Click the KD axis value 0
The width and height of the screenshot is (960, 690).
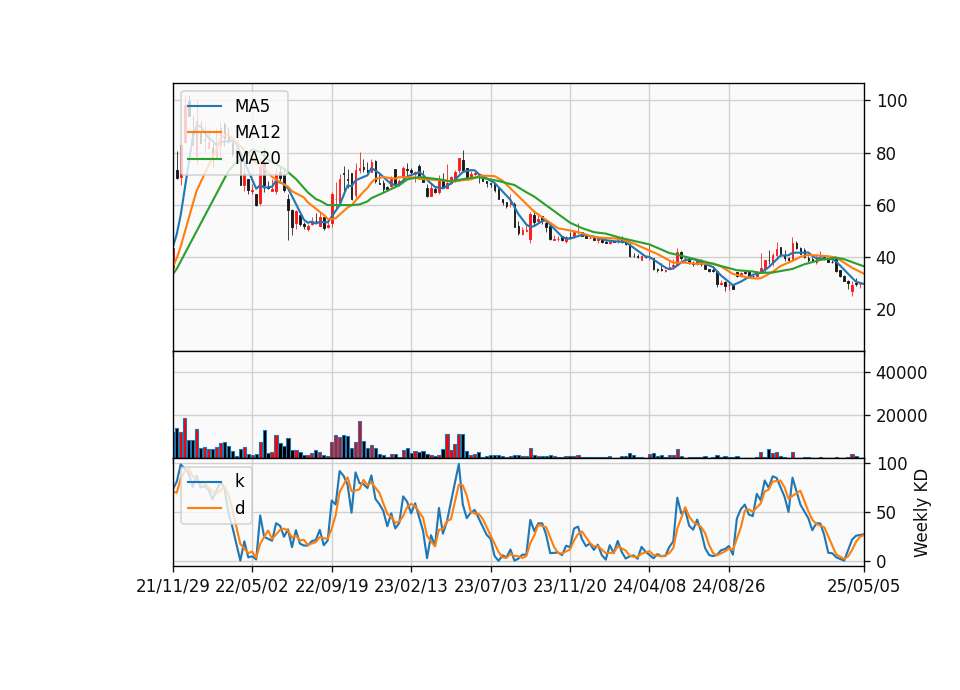(882, 561)
